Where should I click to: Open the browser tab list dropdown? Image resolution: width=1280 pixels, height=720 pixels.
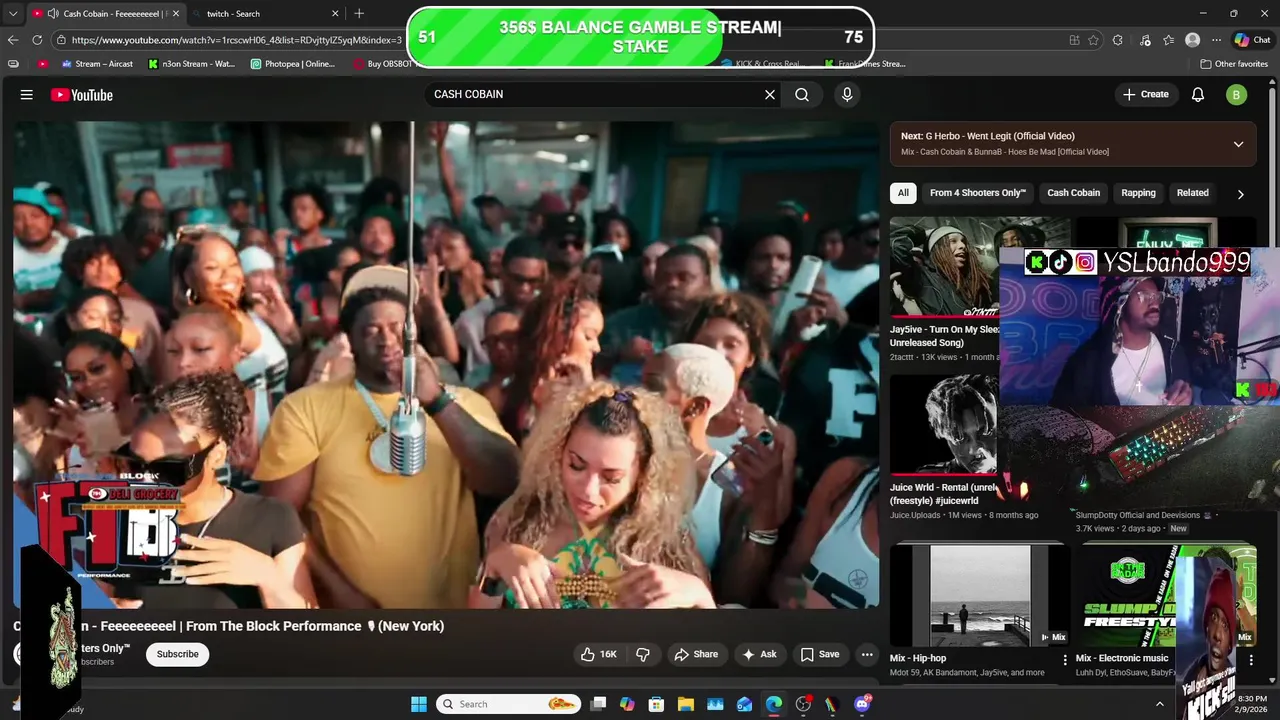(x=12, y=14)
